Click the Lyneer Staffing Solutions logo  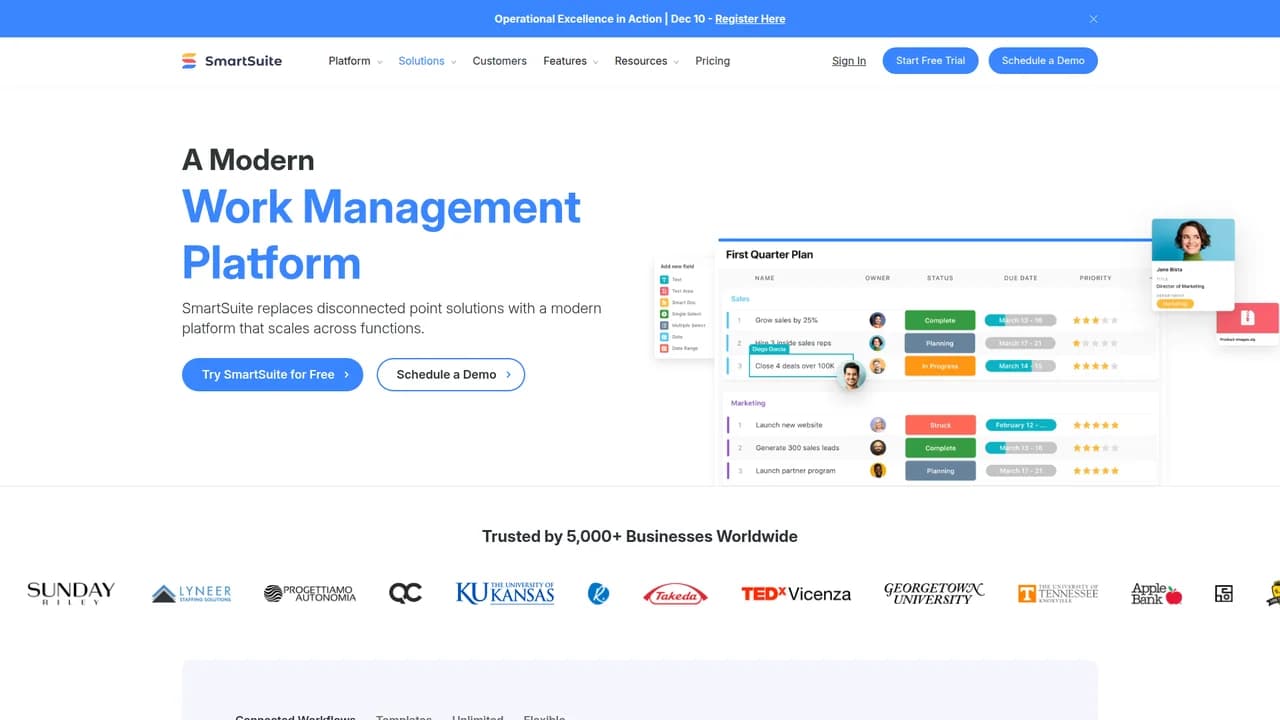click(192, 593)
